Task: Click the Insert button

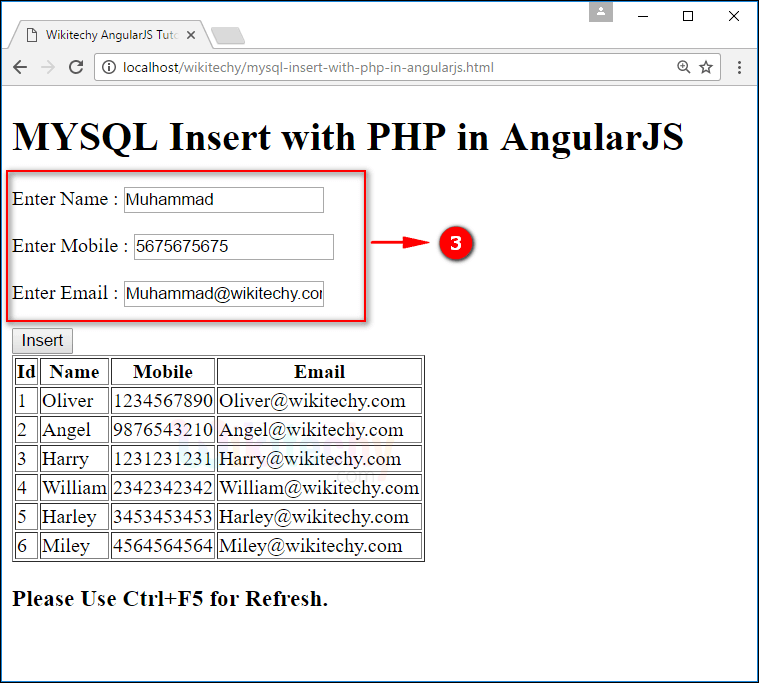Action: coord(42,340)
